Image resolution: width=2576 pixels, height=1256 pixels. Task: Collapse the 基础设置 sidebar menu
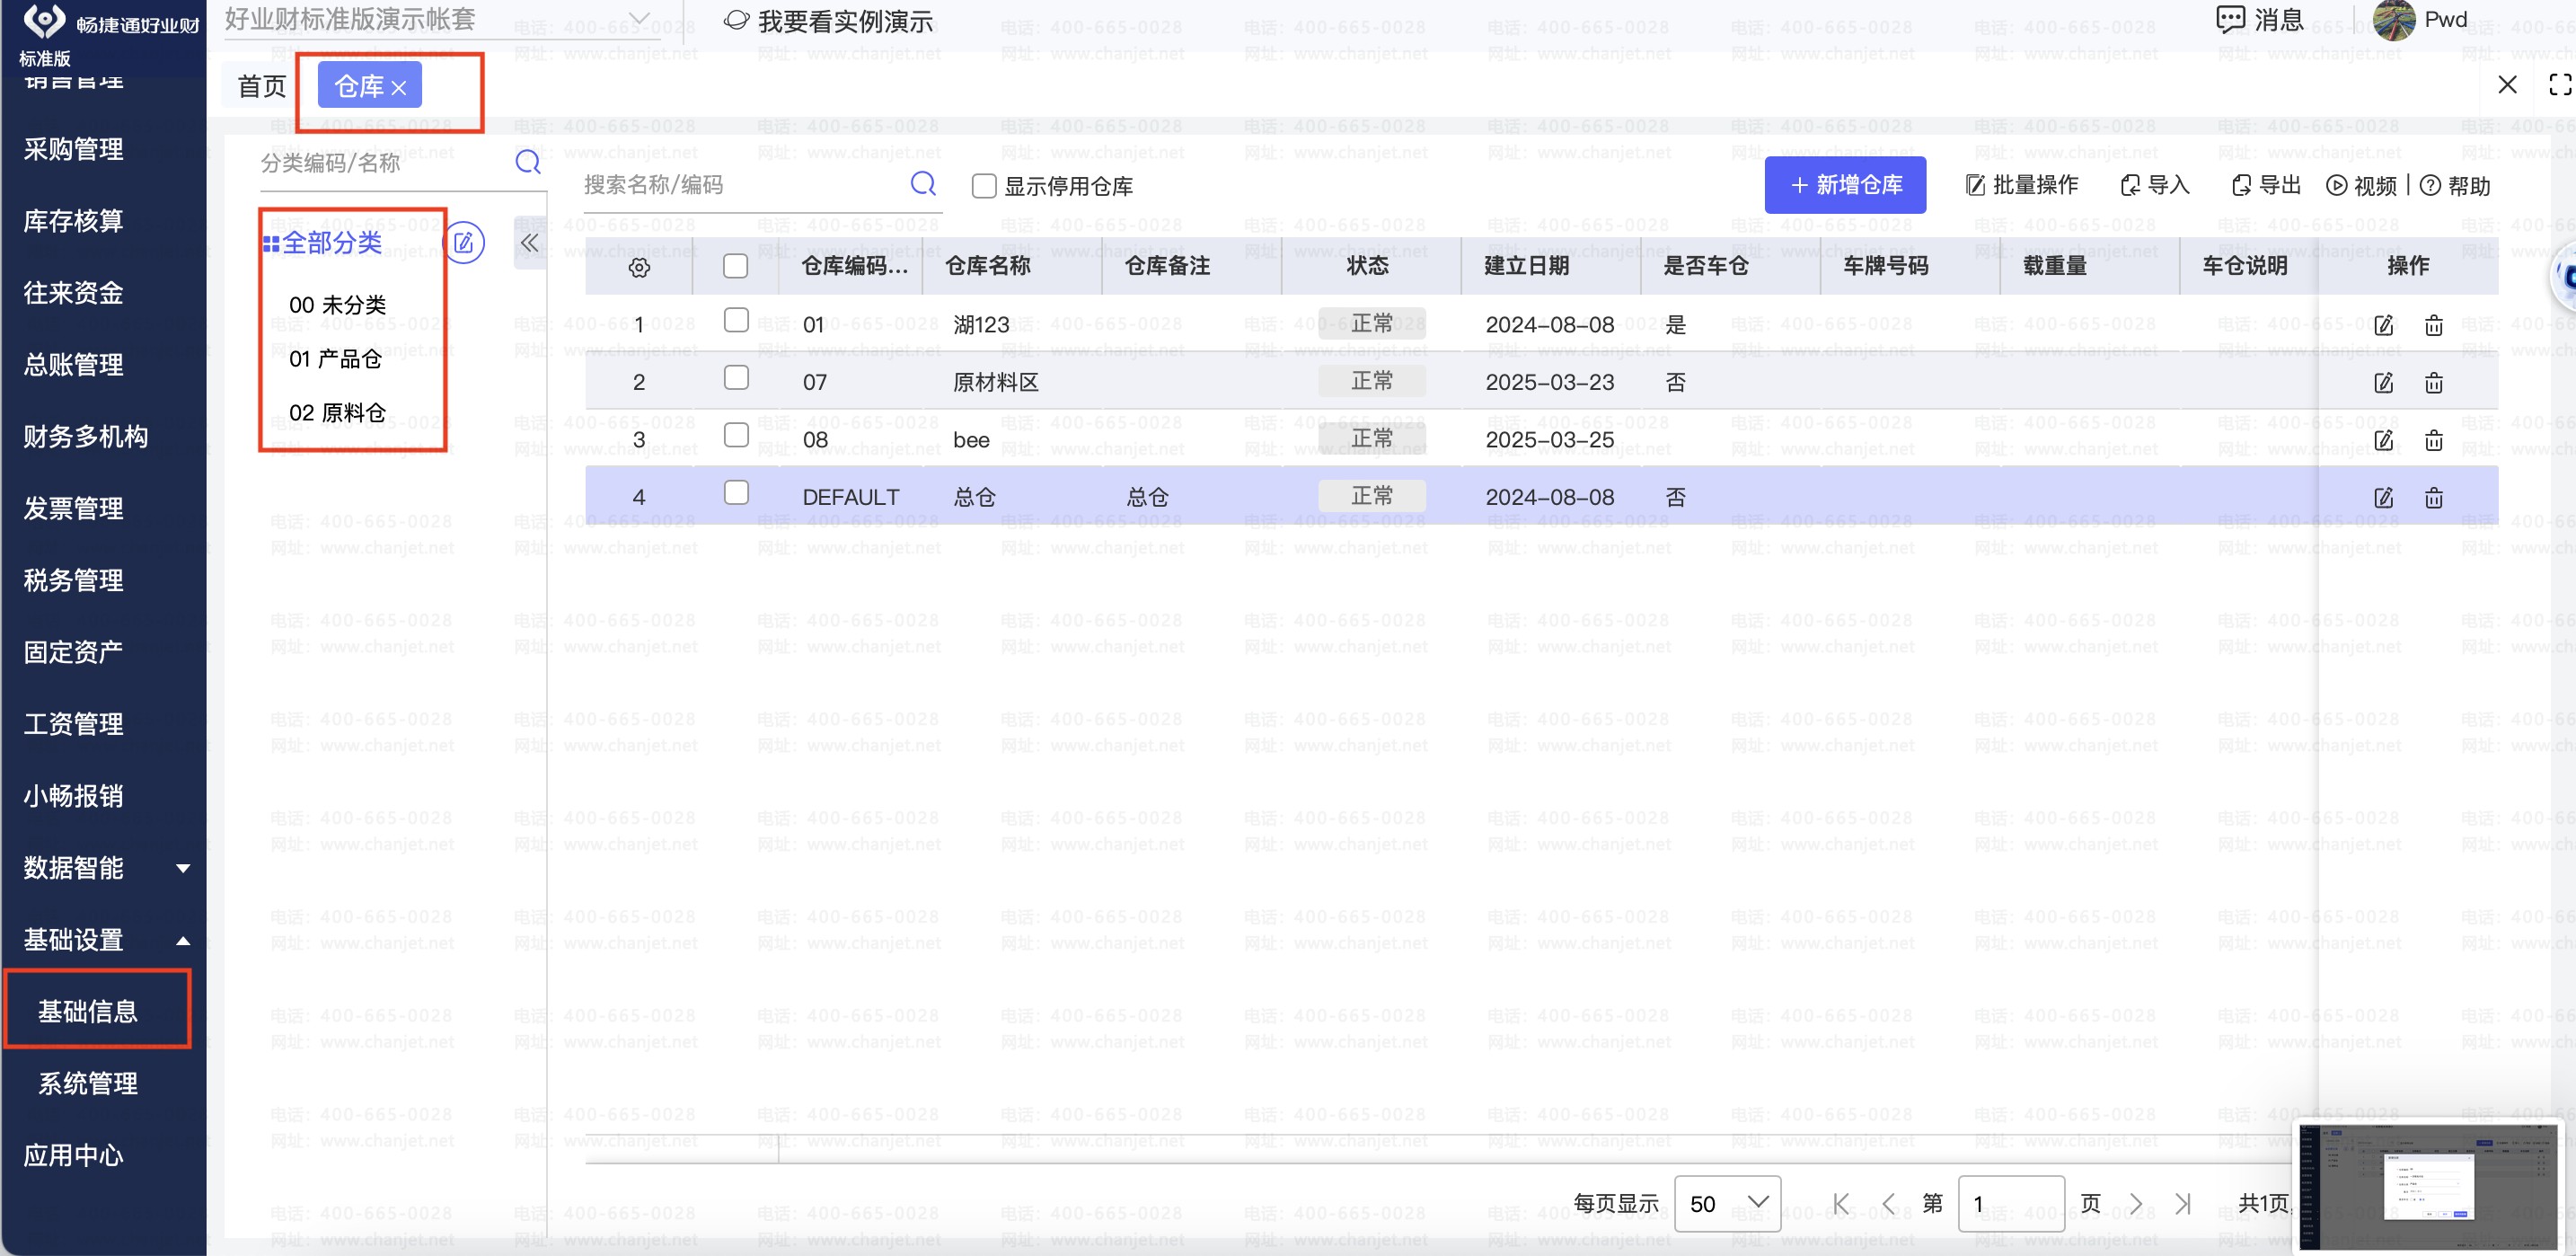(x=104, y=939)
